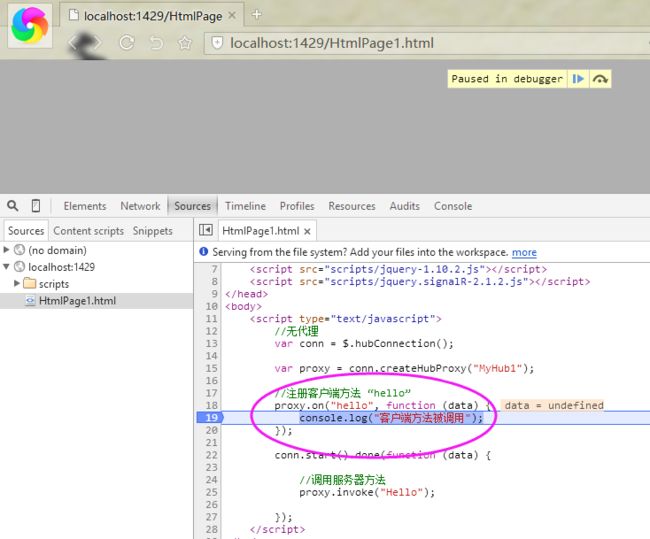The height and width of the screenshot is (539, 650).
Task: Click 'data = undefined' inline value
Action: pos(553,405)
